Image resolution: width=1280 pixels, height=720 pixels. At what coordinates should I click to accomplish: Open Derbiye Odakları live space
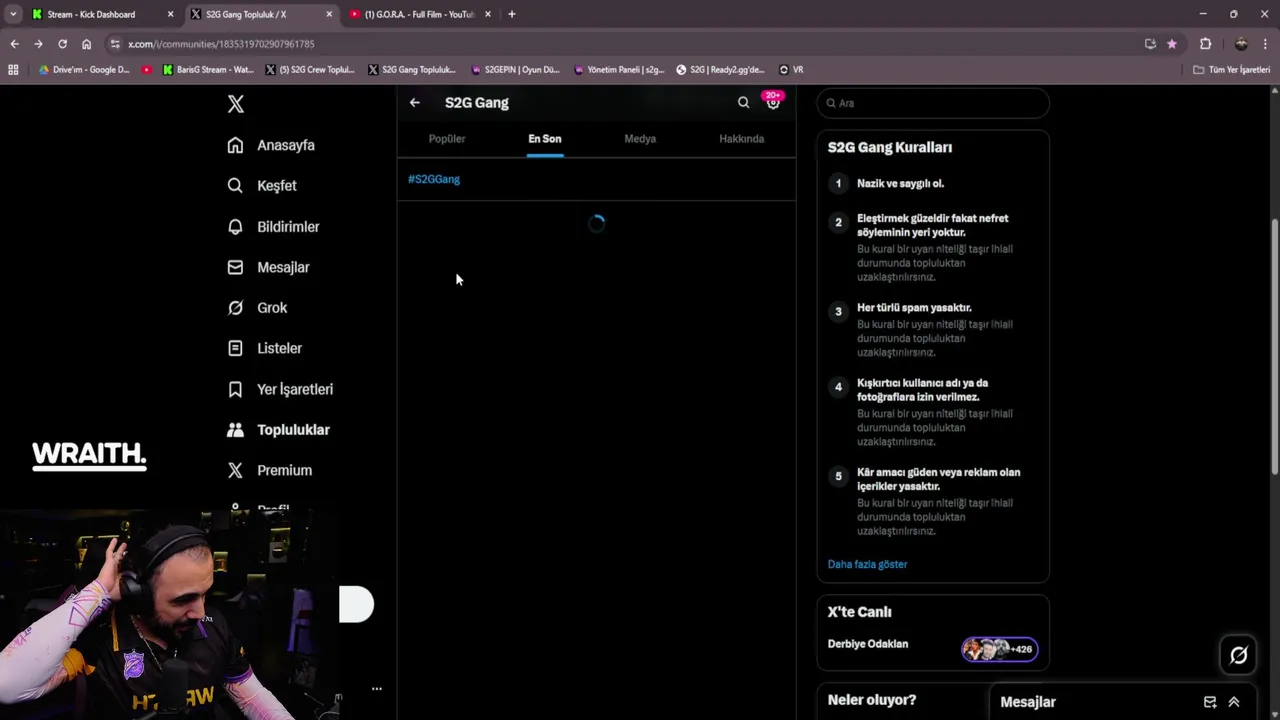[x=868, y=644]
